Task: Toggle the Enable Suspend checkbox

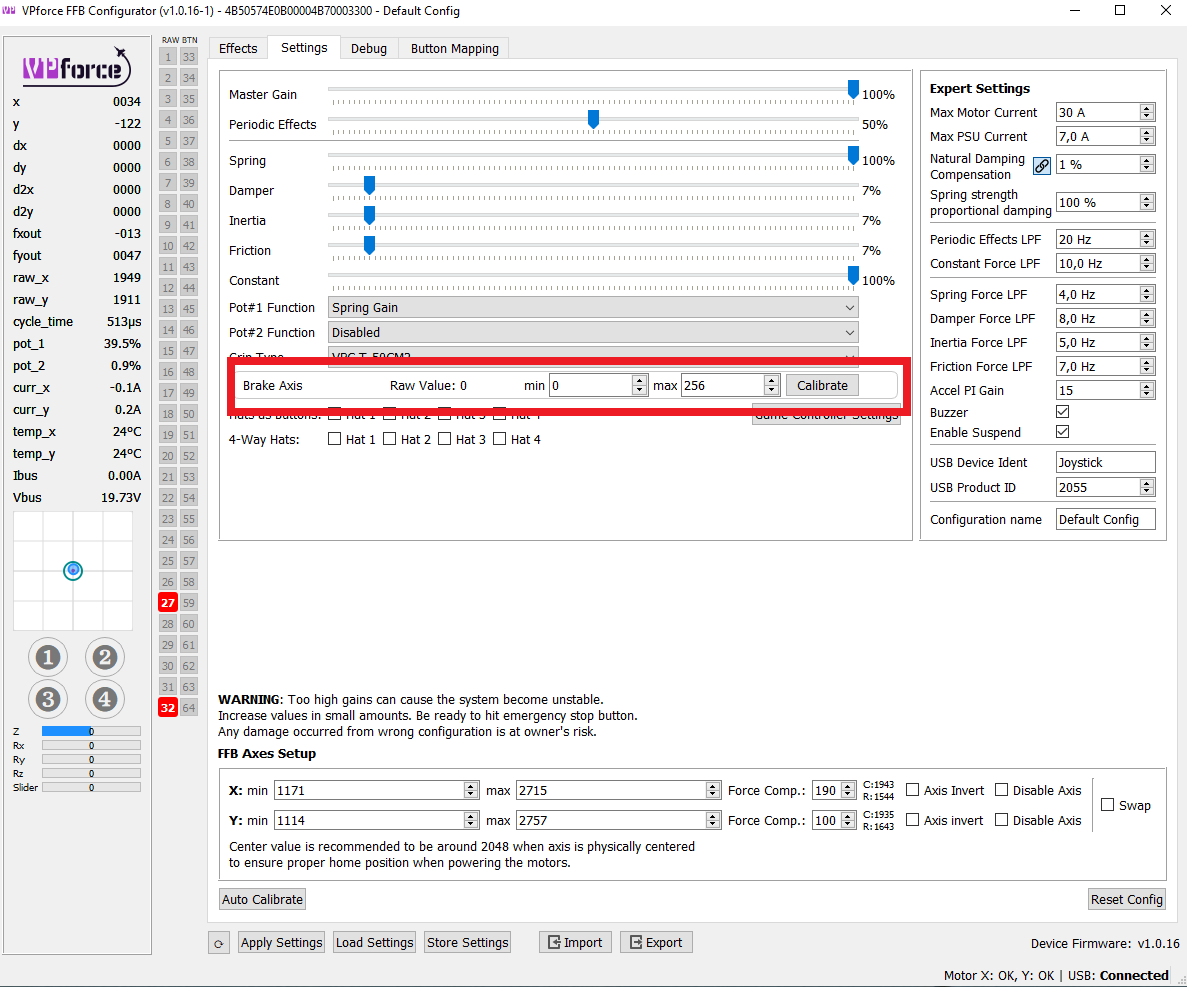Action: (1063, 431)
